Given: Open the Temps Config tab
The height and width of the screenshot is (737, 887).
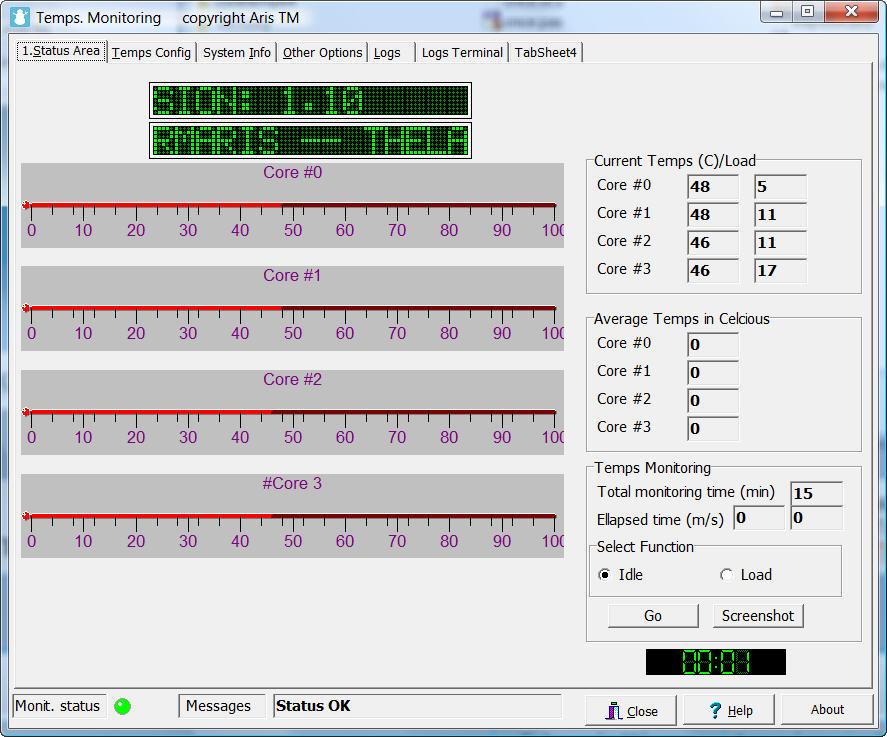Looking at the screenshot, I should point(151,53).
